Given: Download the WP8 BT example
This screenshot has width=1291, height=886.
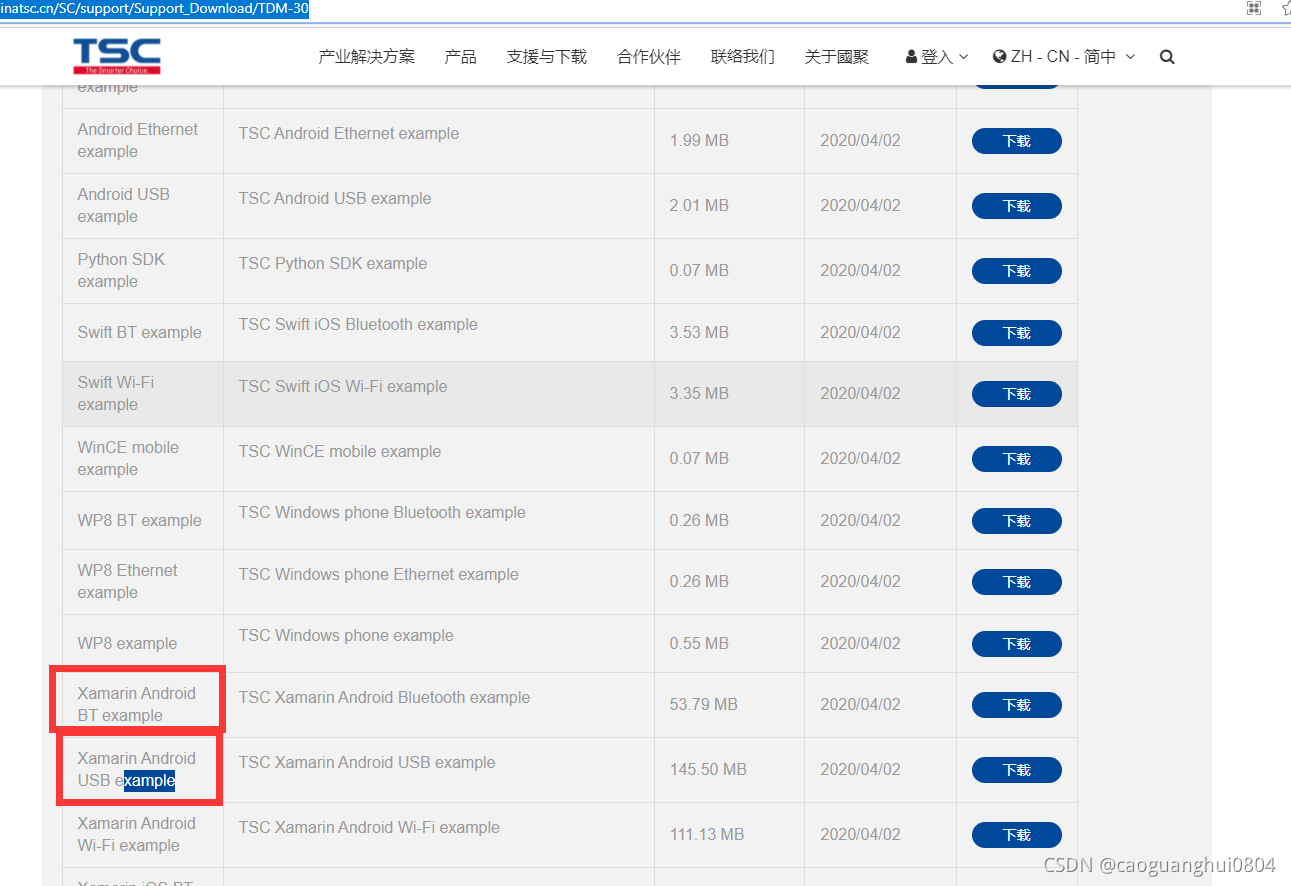Looking at the screenshot, I should 1017,521.
